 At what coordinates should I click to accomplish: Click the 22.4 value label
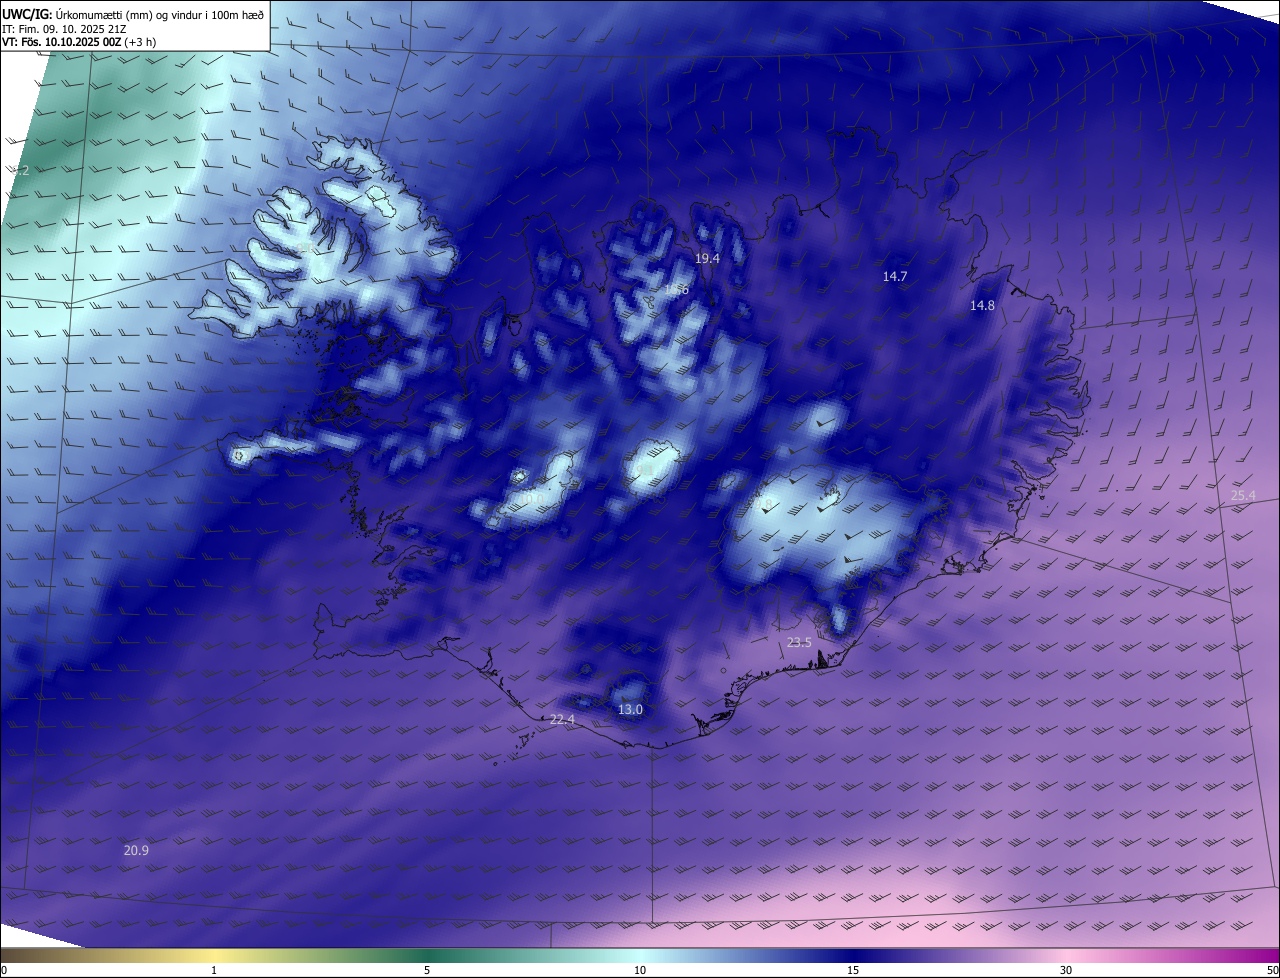562,719
